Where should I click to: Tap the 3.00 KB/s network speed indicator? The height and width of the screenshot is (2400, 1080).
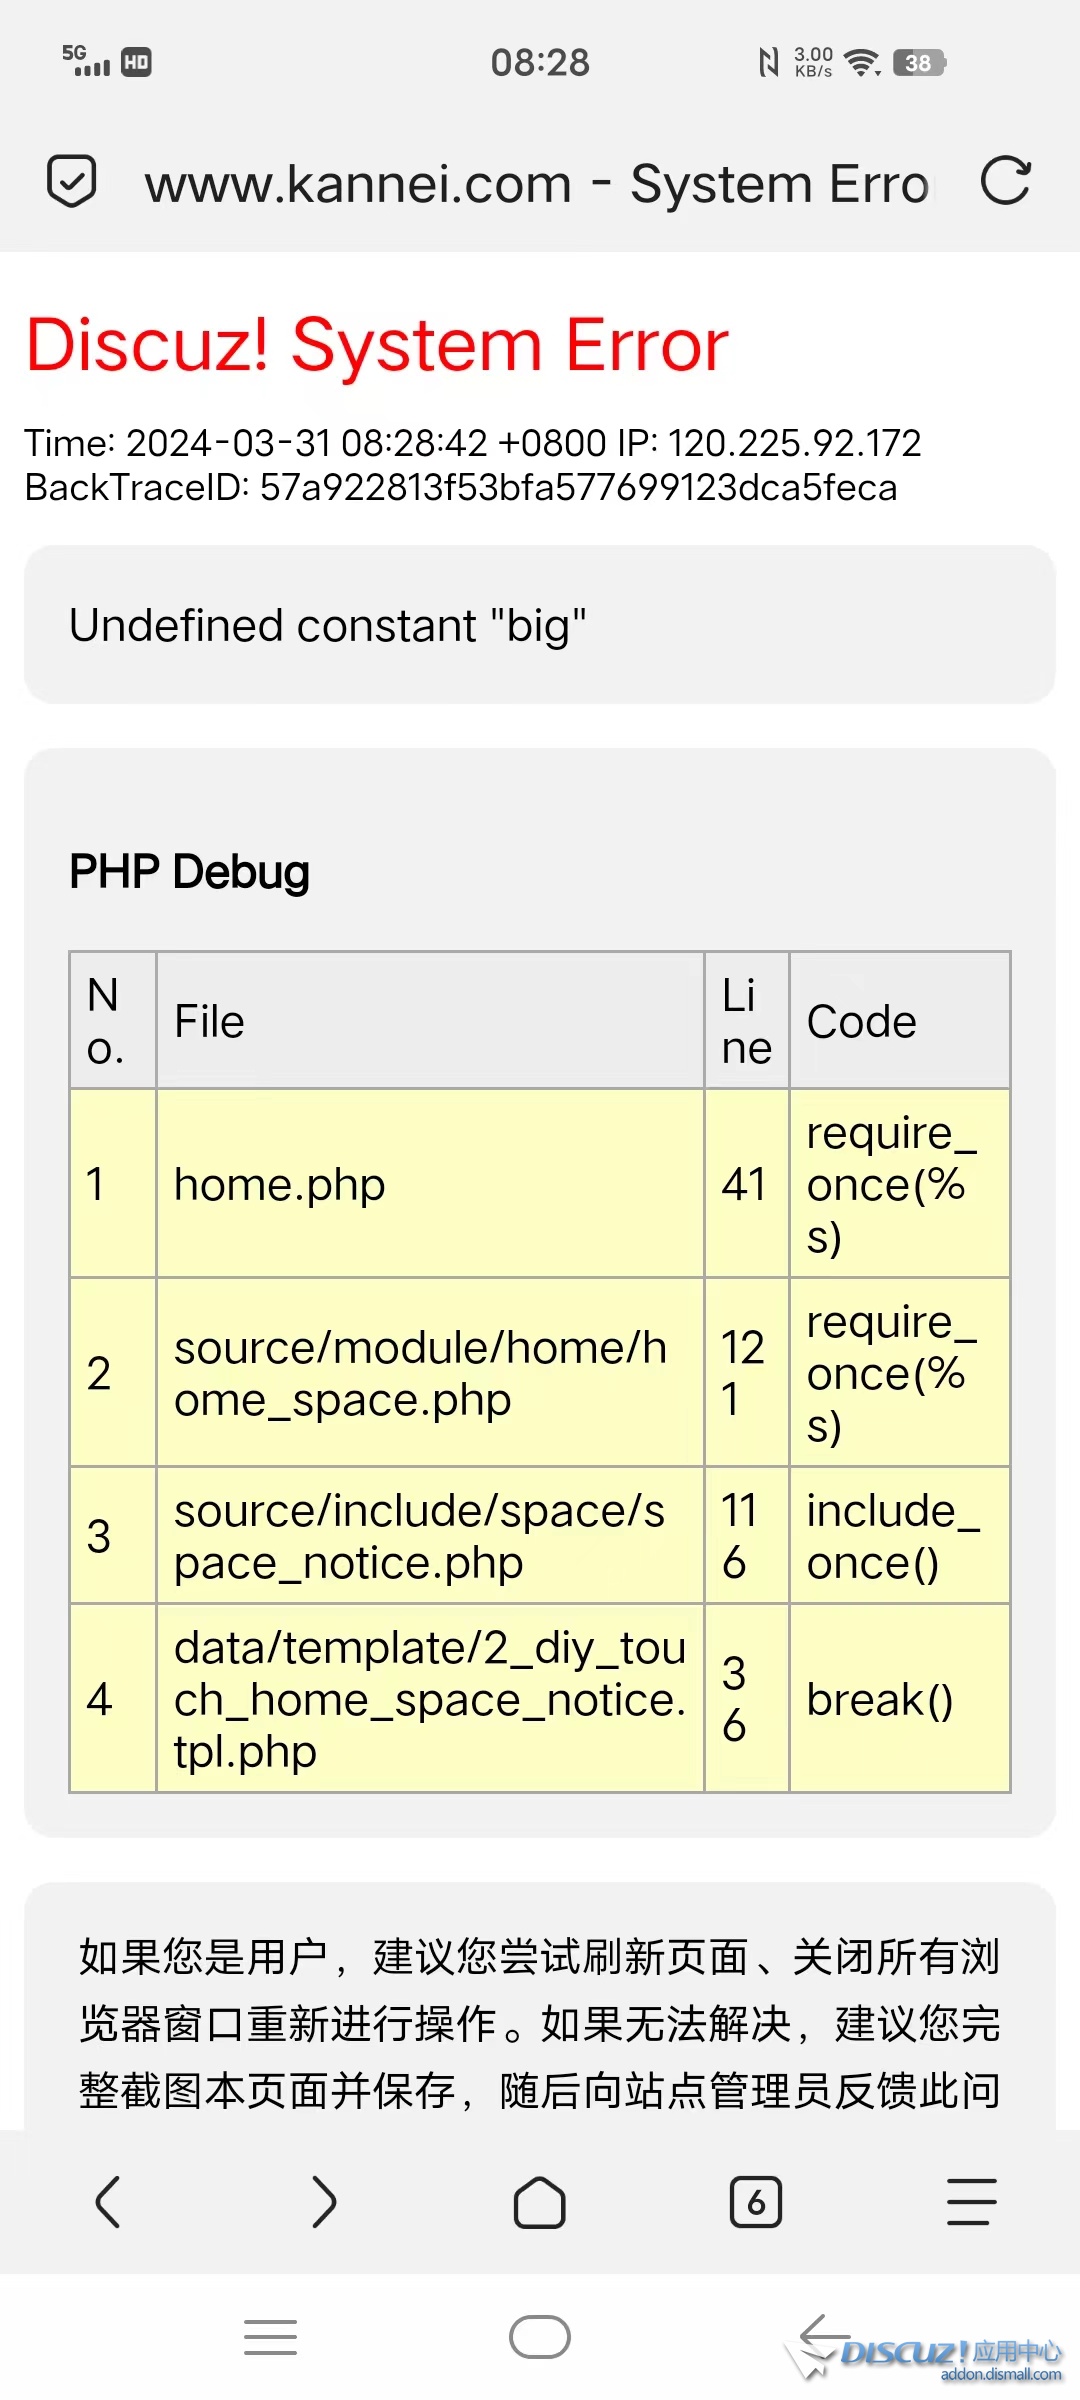tap(814, 62)
